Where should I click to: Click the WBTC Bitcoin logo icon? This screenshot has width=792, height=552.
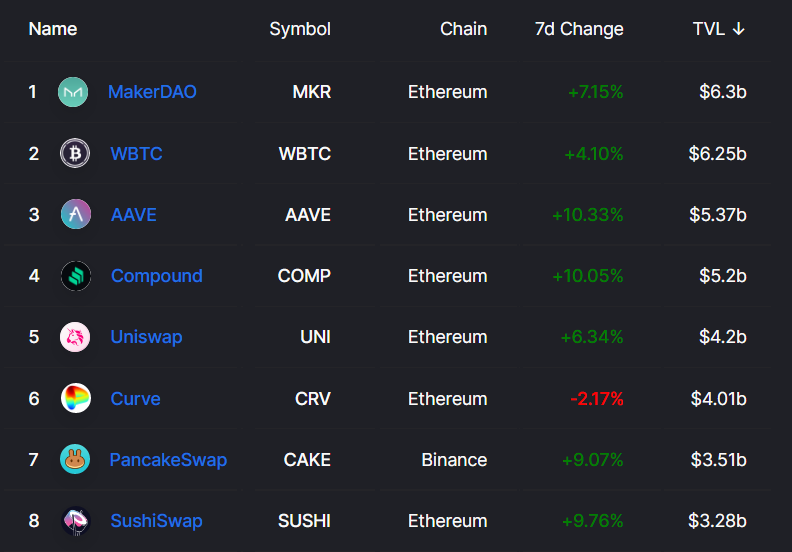click(x=74, y=153)
